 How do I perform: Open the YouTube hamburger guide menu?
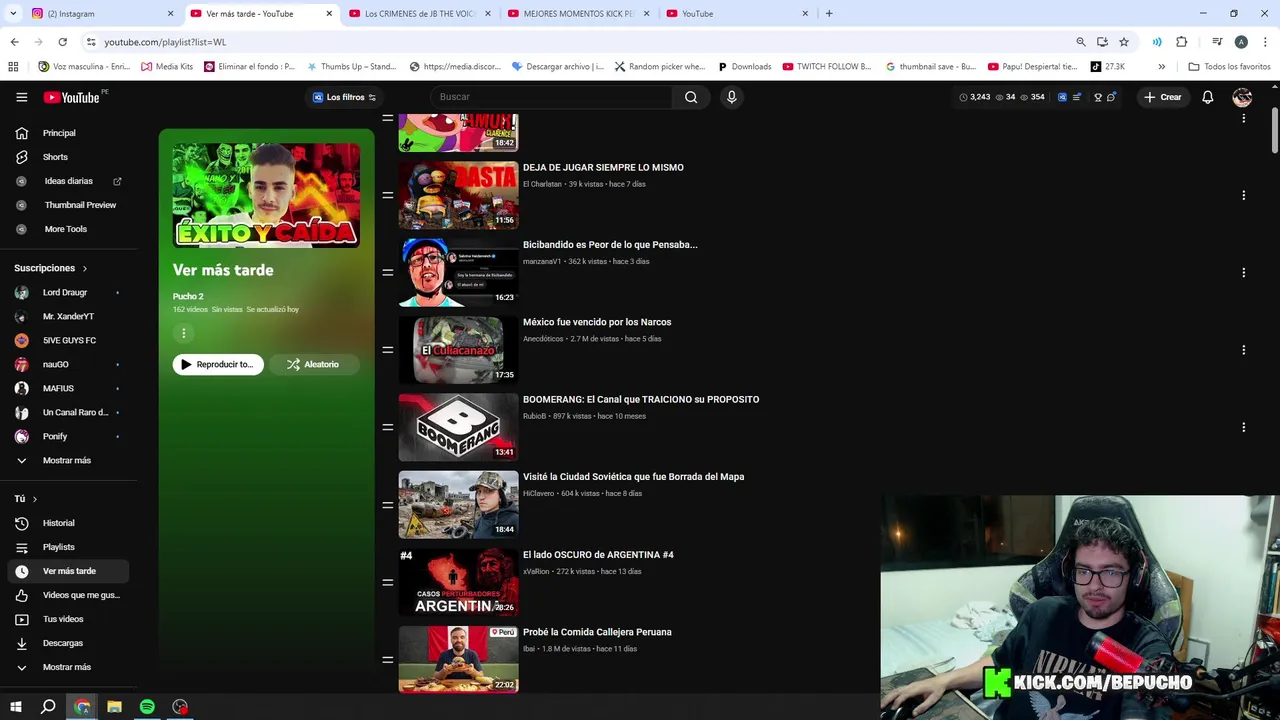pos(21,97)
